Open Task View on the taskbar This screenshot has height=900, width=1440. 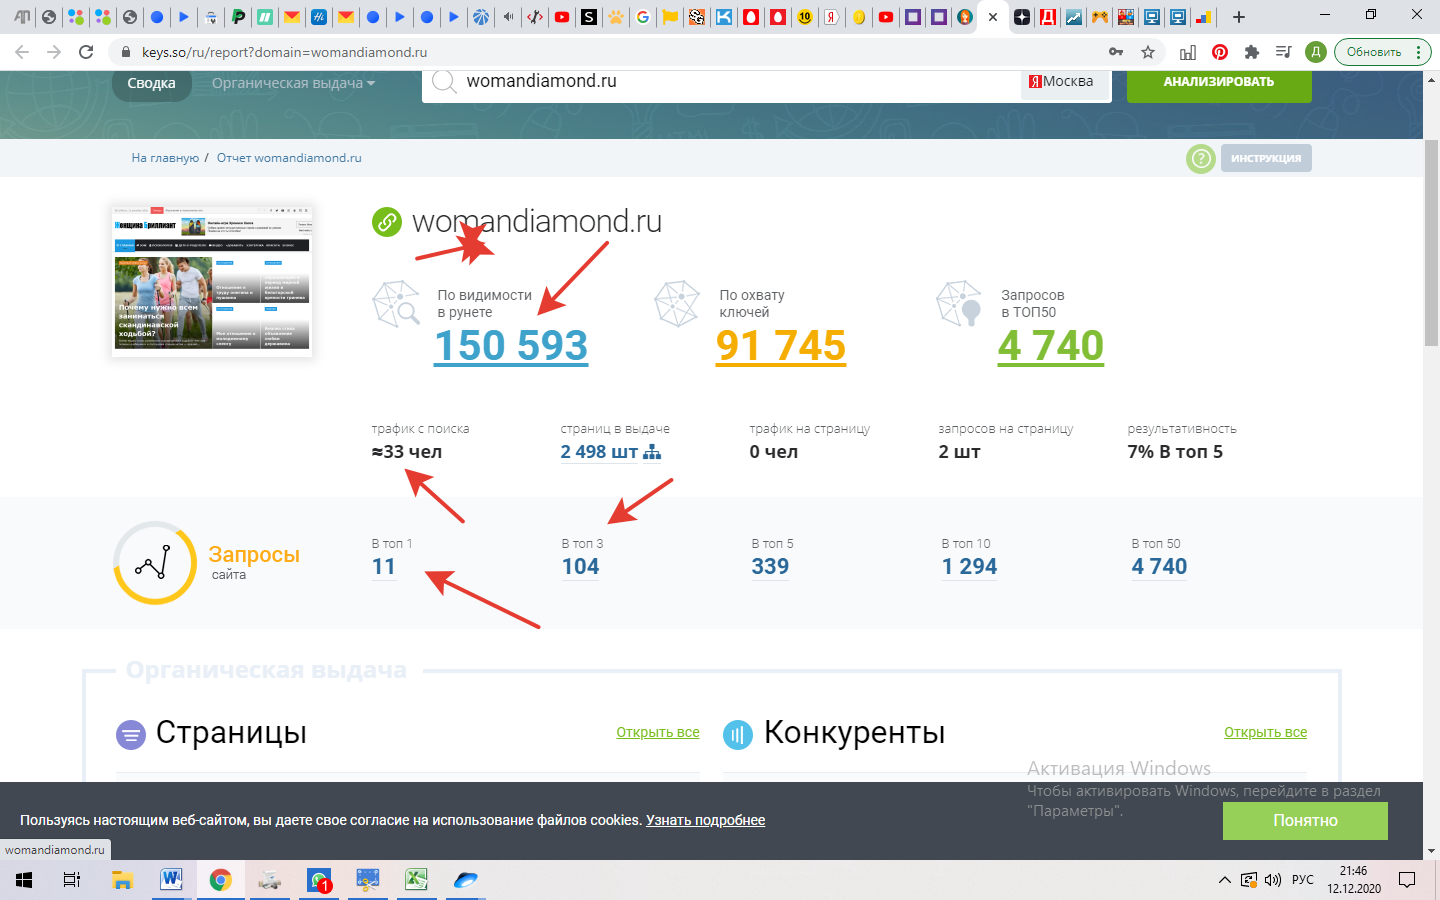72,880
